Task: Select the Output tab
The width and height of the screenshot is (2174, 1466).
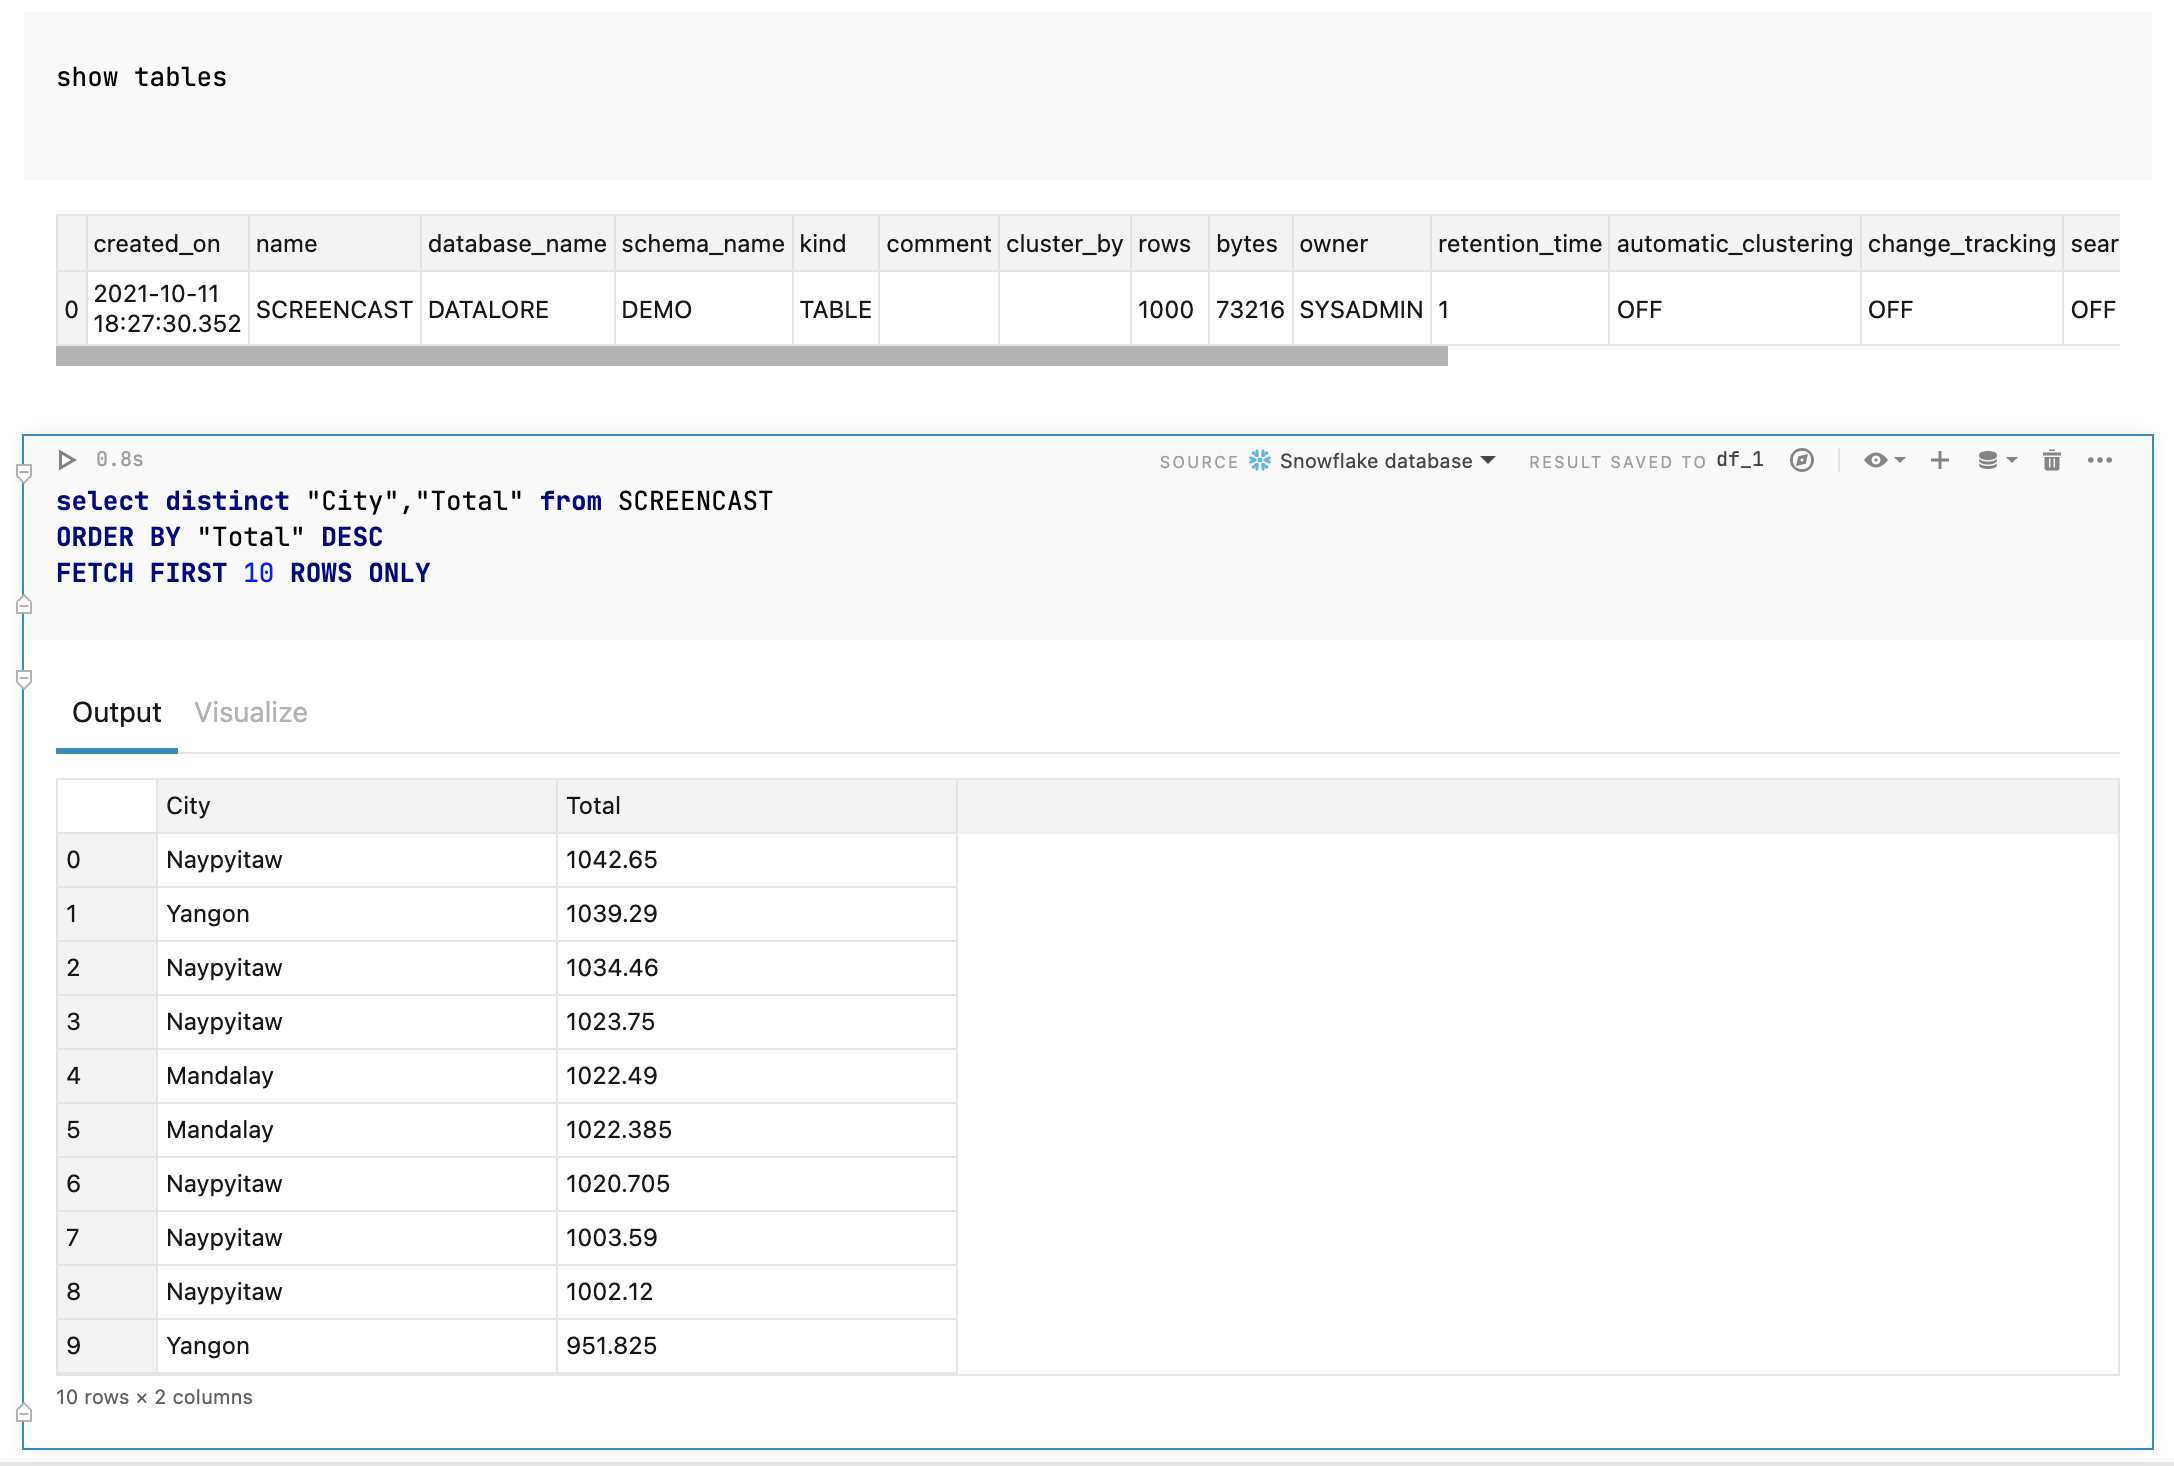Action: coord(116,712)
